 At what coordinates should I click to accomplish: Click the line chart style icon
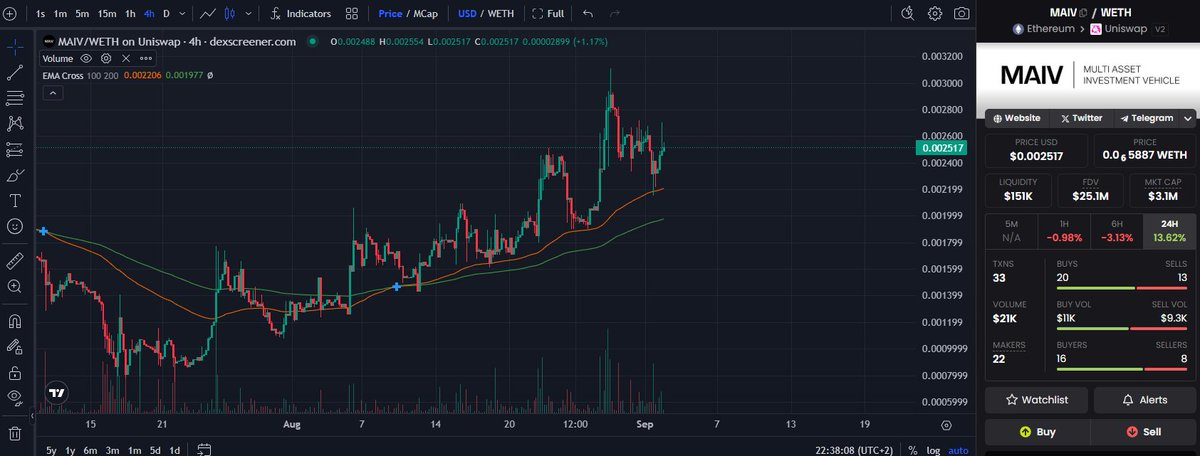tap(207, 14)
